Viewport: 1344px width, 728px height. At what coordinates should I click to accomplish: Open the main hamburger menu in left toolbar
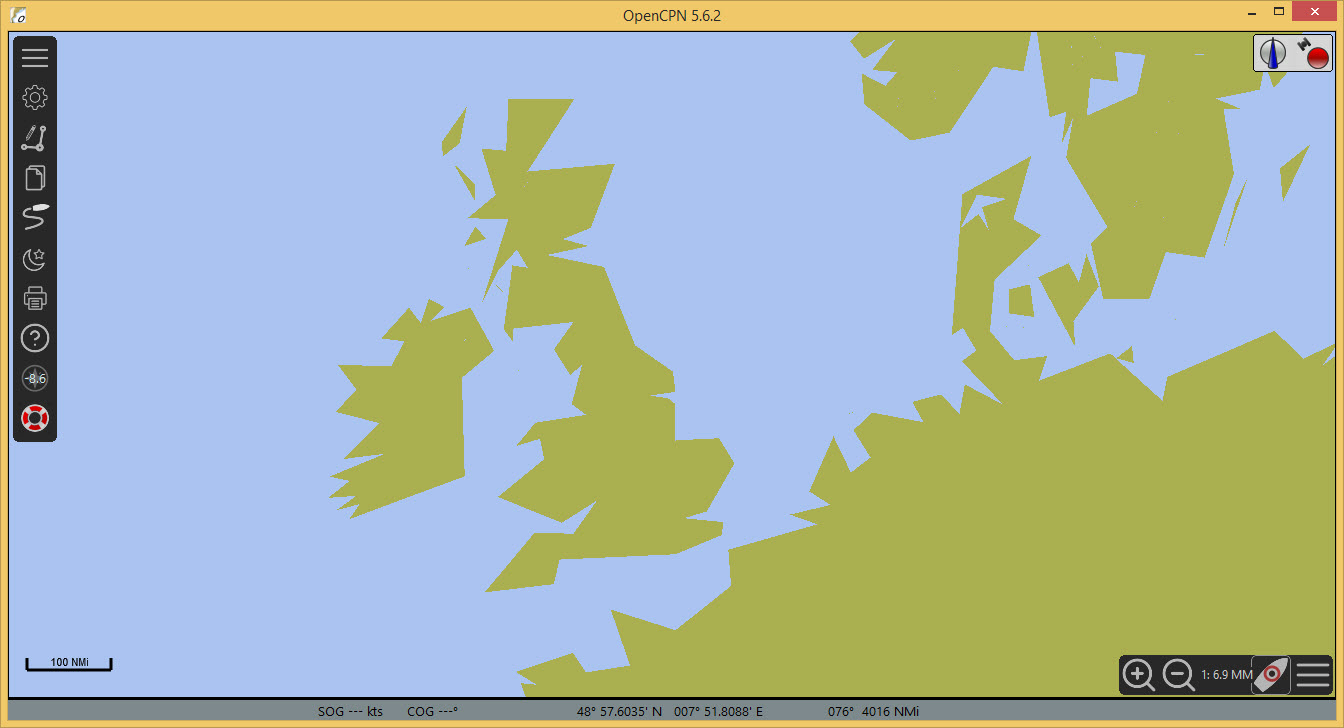point(35,58)
